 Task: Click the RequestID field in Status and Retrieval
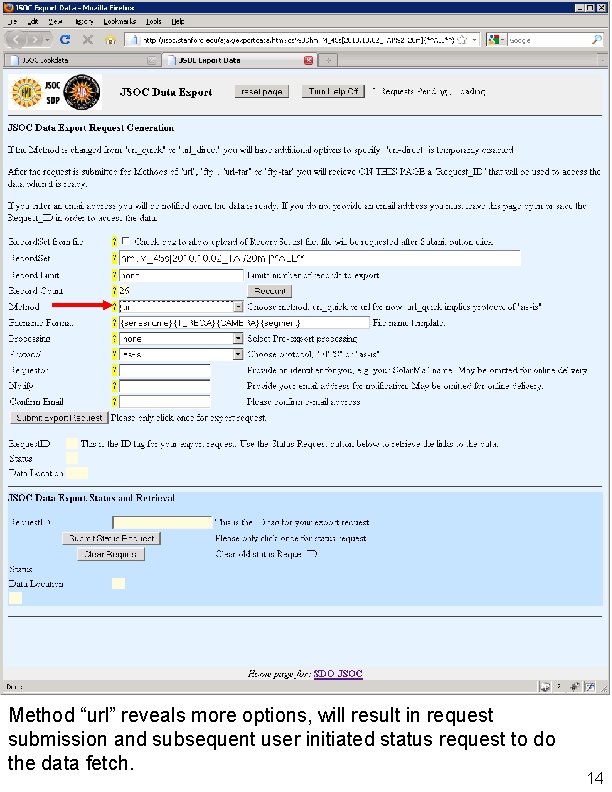[163, 522]
